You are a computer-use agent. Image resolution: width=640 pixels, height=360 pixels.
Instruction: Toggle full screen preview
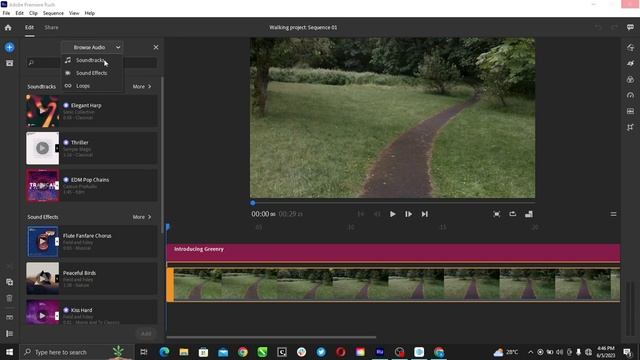pos(496,214)
